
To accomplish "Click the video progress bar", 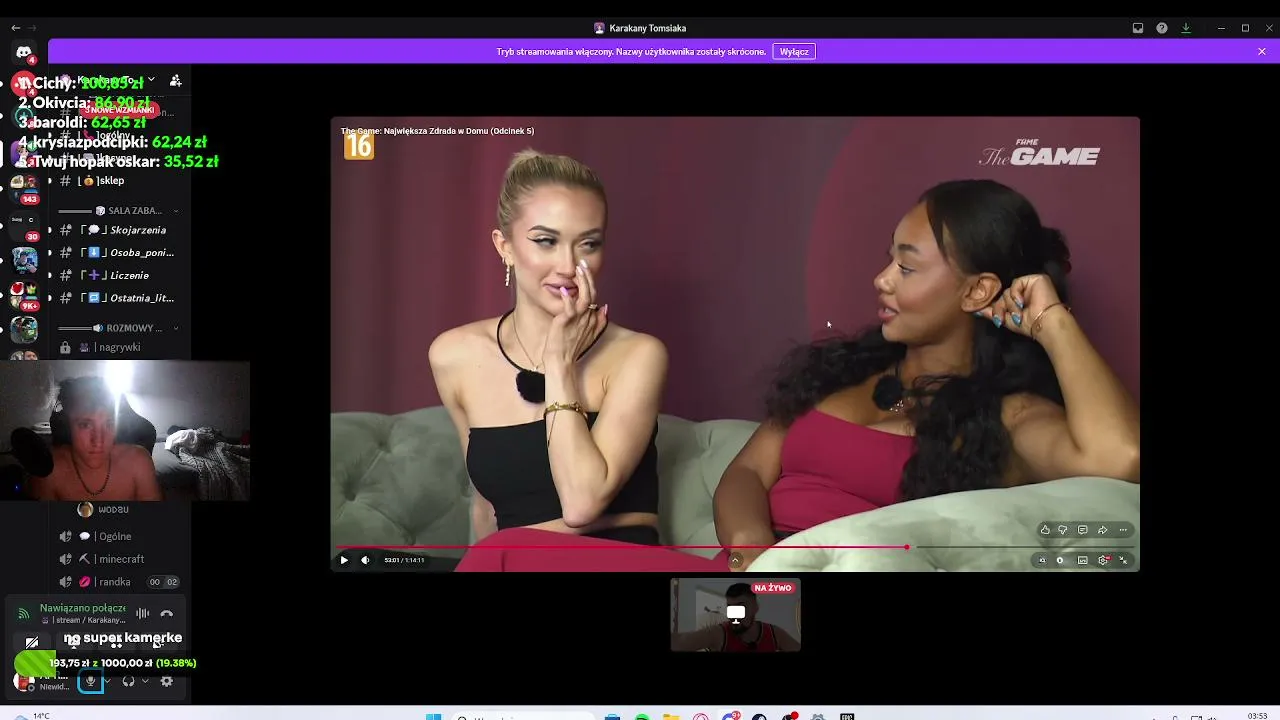I will (x=735, y=547).
